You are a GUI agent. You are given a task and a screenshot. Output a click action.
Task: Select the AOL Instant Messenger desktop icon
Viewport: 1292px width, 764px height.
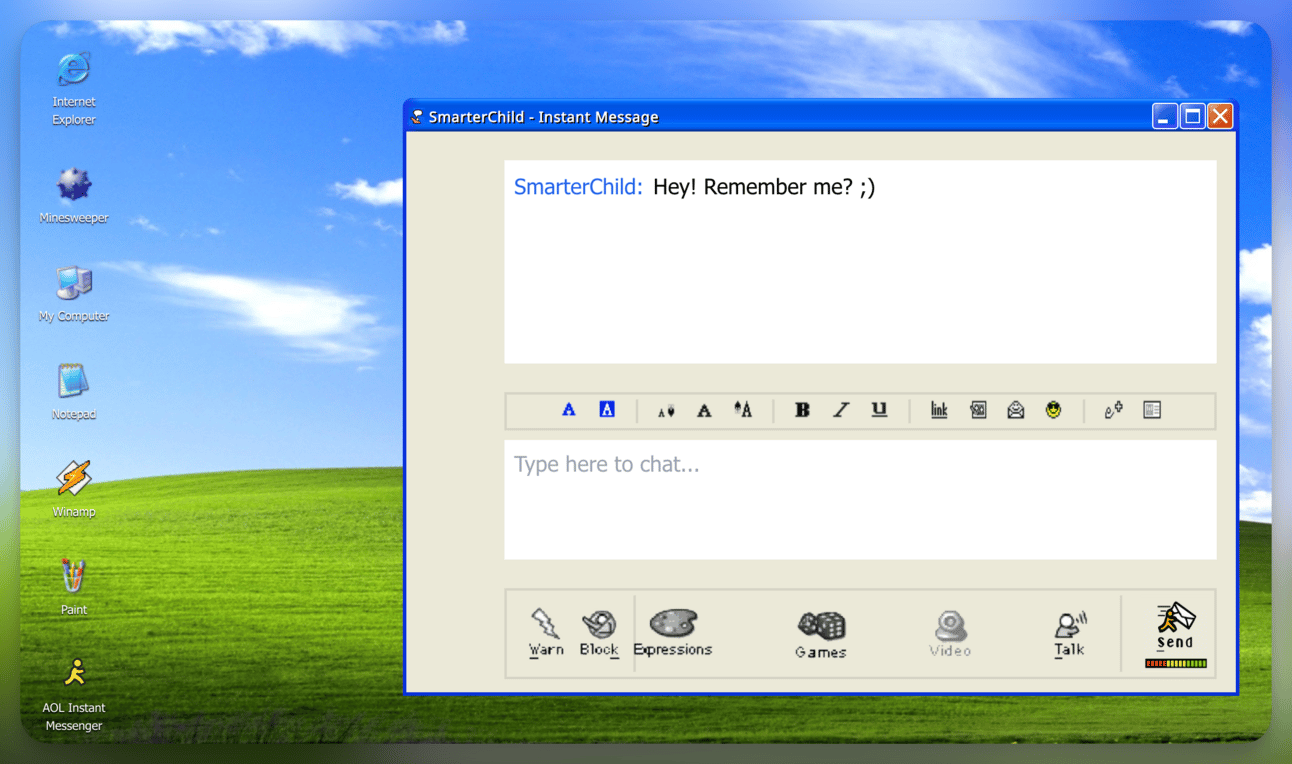(x=74, y=695)
